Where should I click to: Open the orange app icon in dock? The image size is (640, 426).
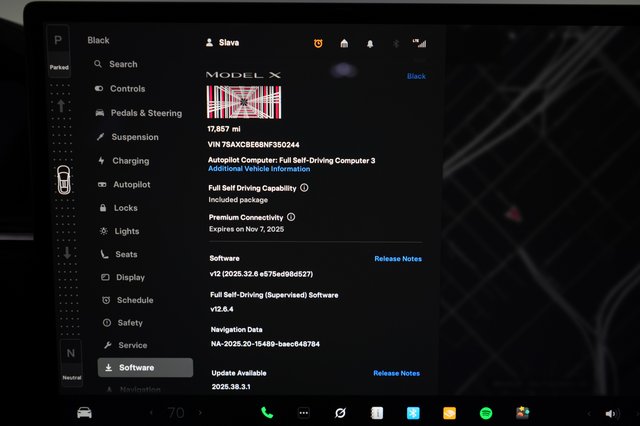(449, 413)
